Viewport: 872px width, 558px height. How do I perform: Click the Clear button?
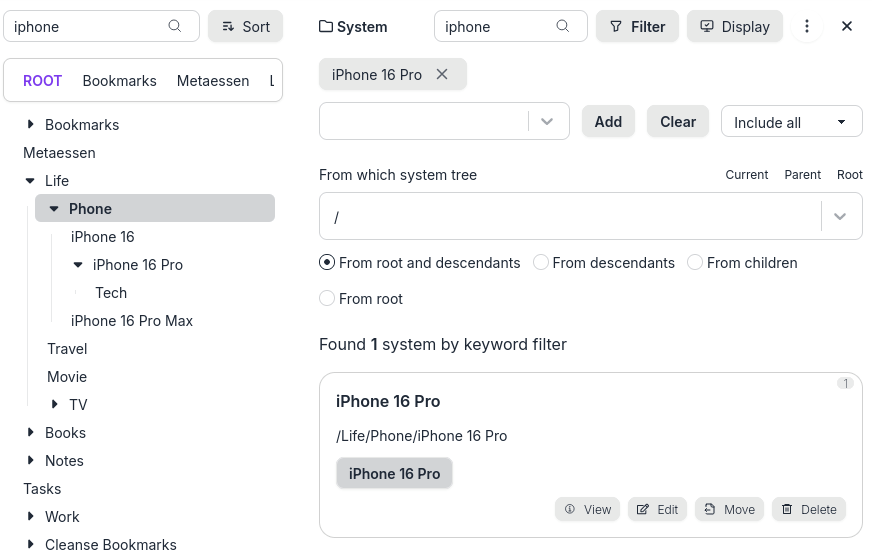click(x=677, y=122)
